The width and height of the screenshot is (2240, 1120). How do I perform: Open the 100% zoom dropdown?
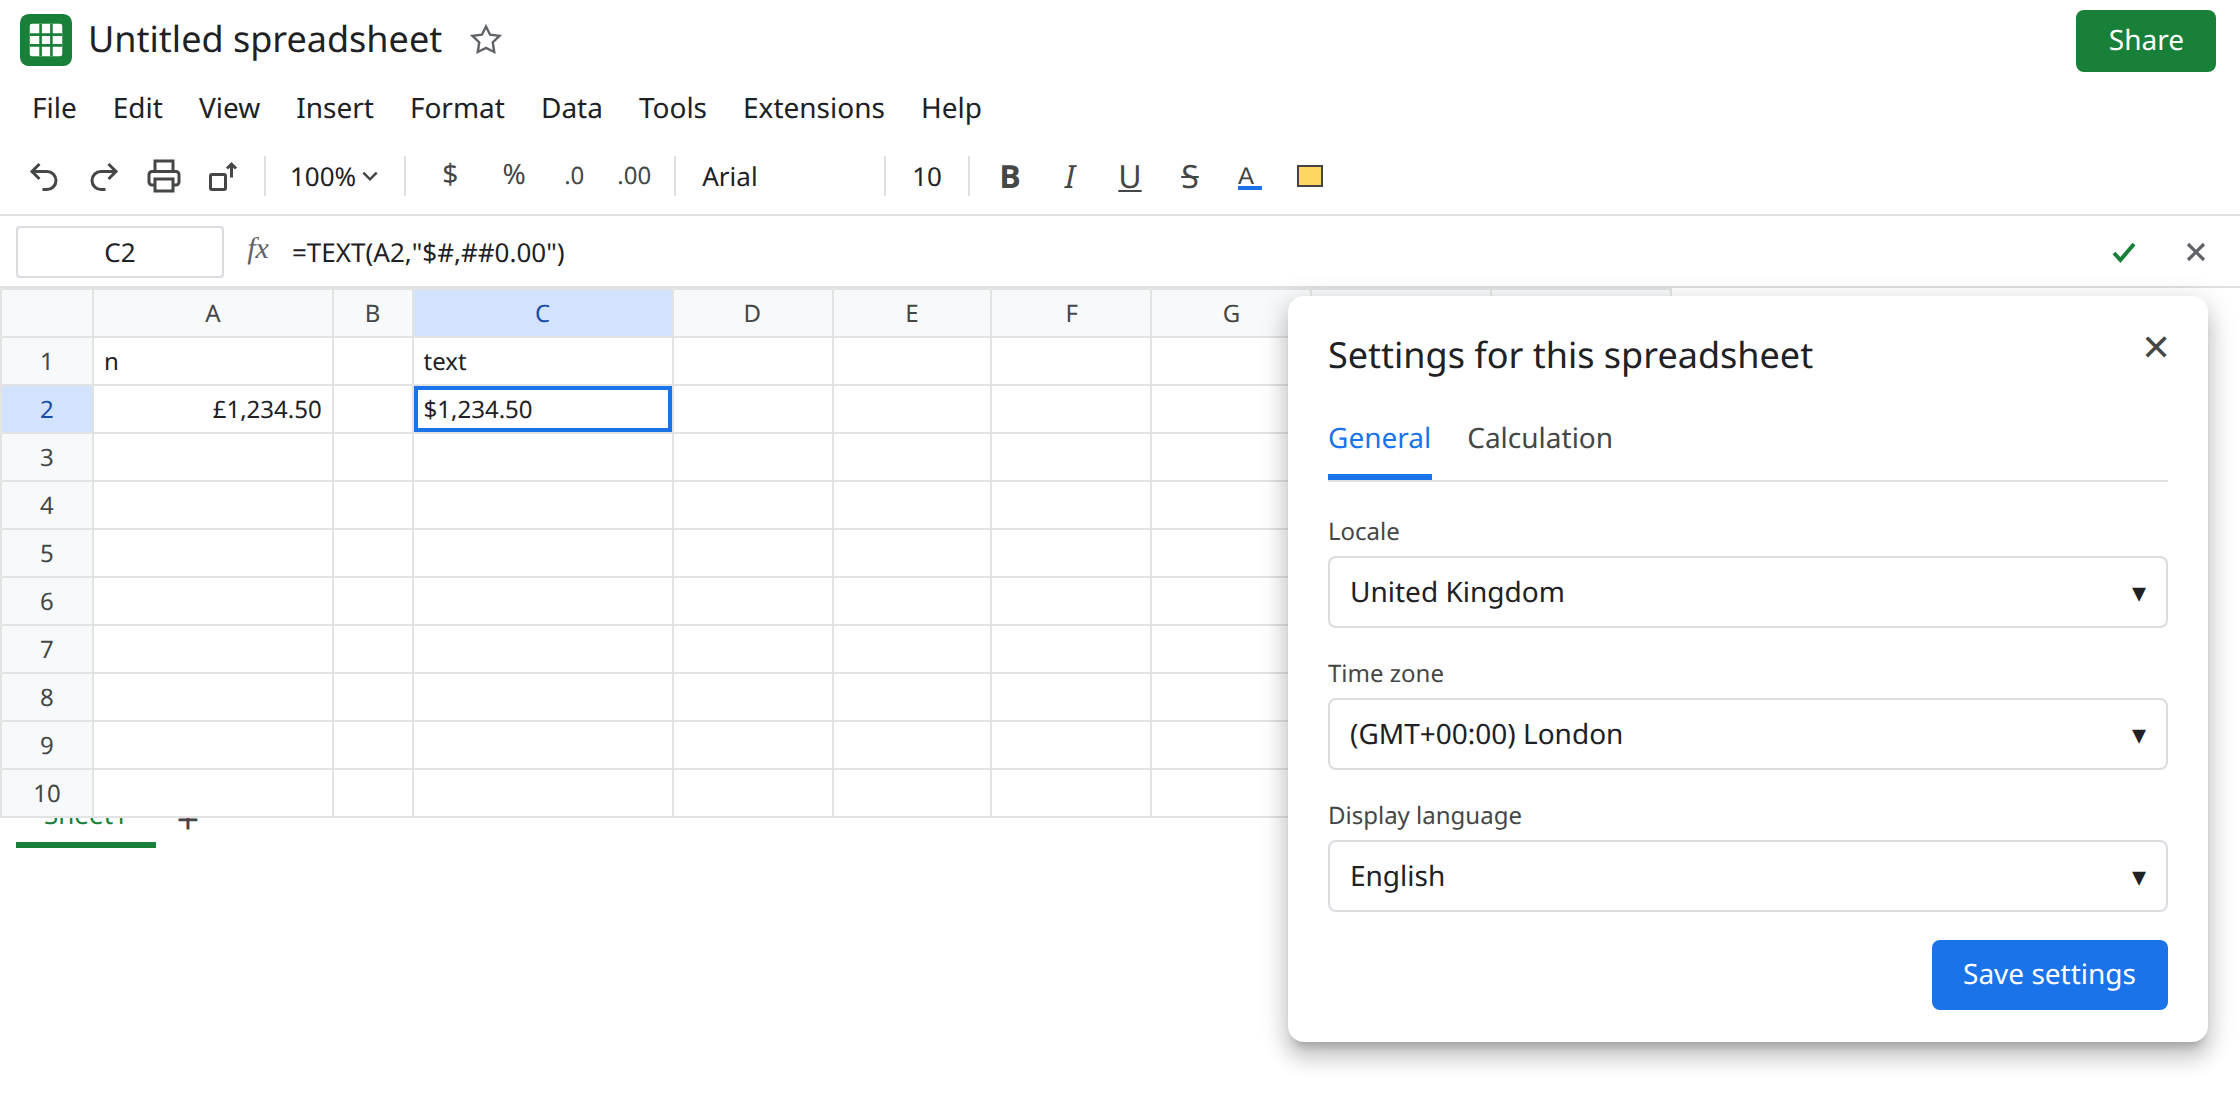tap(334, 177)
